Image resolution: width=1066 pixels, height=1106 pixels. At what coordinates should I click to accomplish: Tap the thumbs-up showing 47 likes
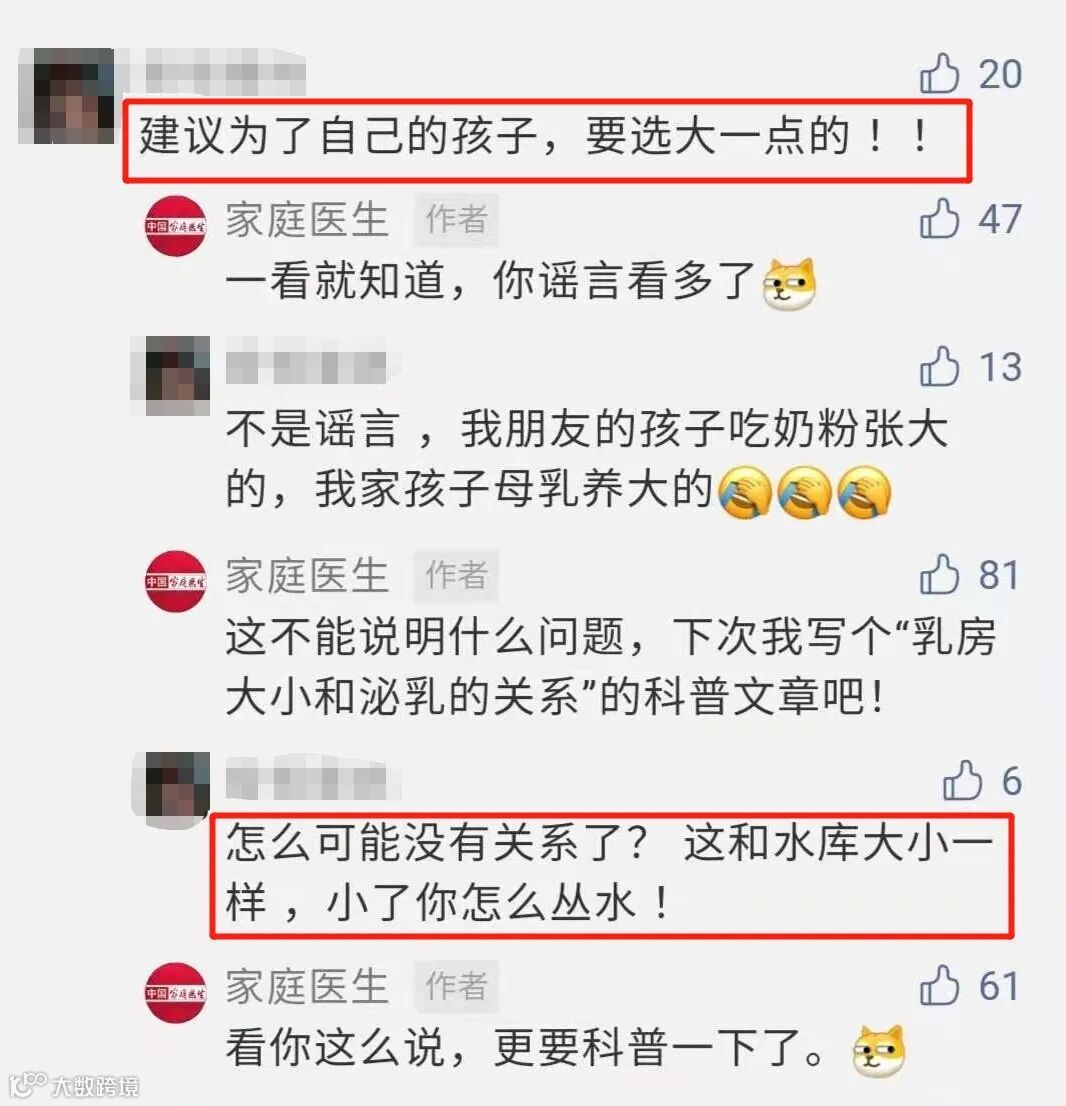click(x=940, y=218)
